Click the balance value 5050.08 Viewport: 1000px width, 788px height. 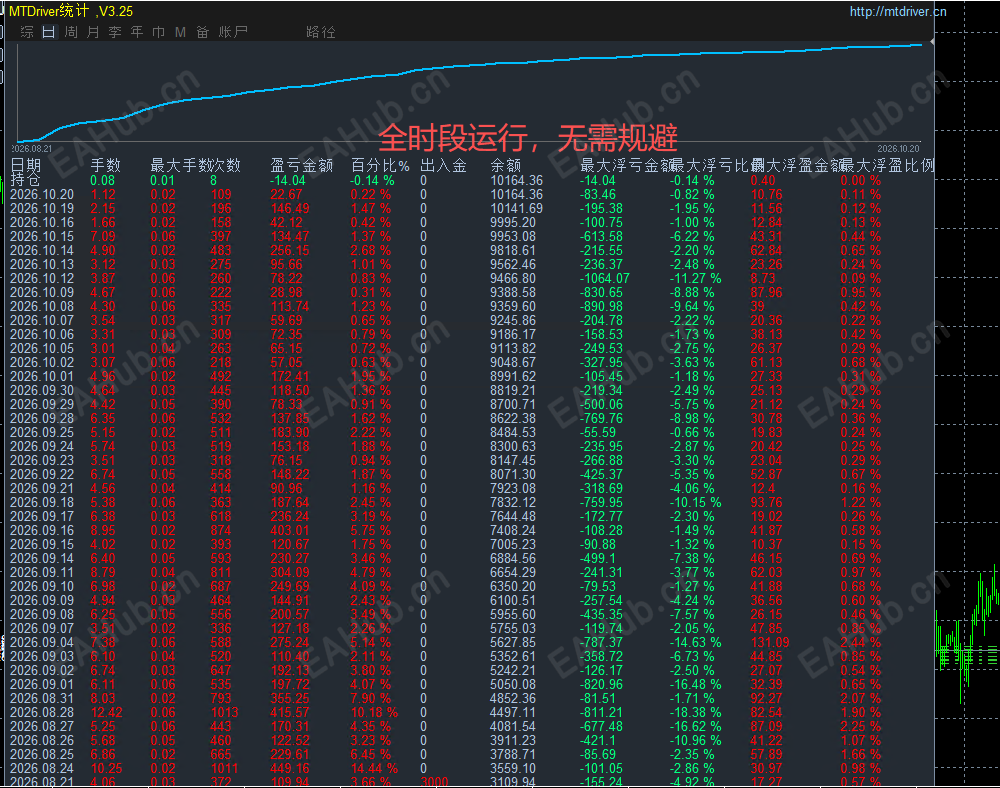(x=513, y=684)
